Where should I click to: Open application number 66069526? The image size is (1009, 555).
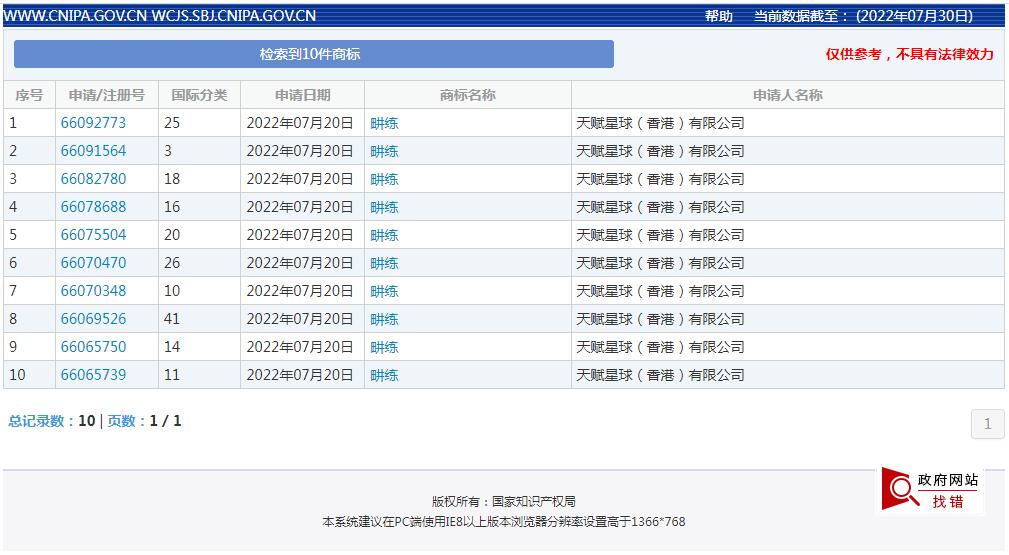[x=93, y=319]
